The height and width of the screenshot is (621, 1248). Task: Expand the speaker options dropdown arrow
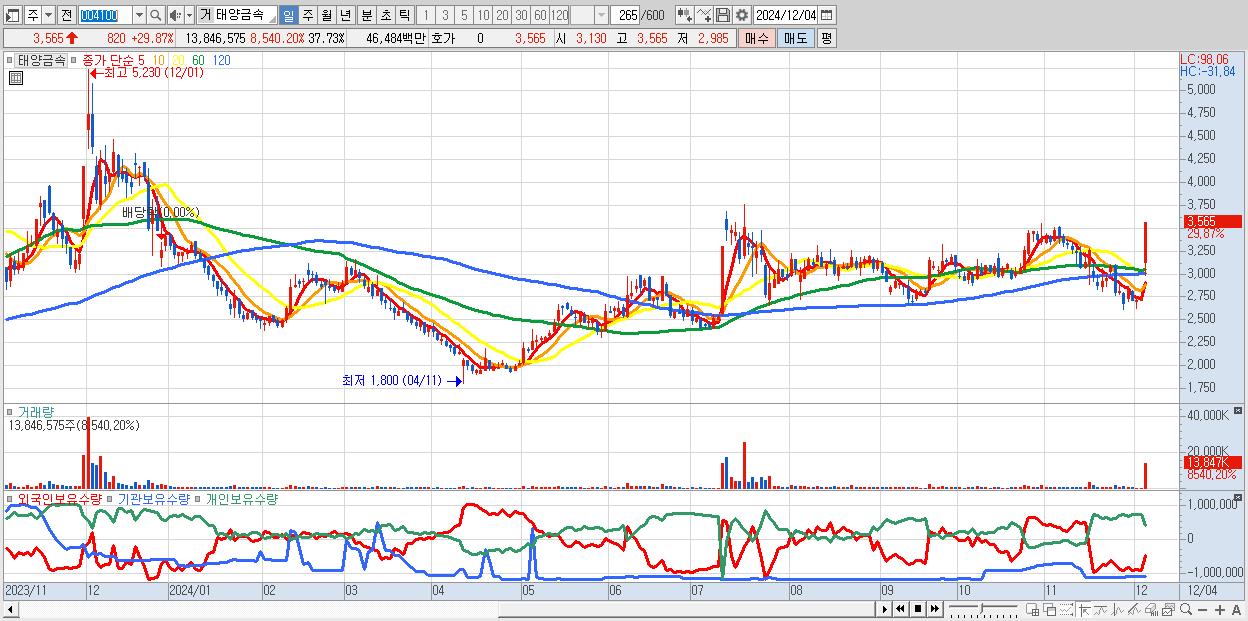click(189, 15)
